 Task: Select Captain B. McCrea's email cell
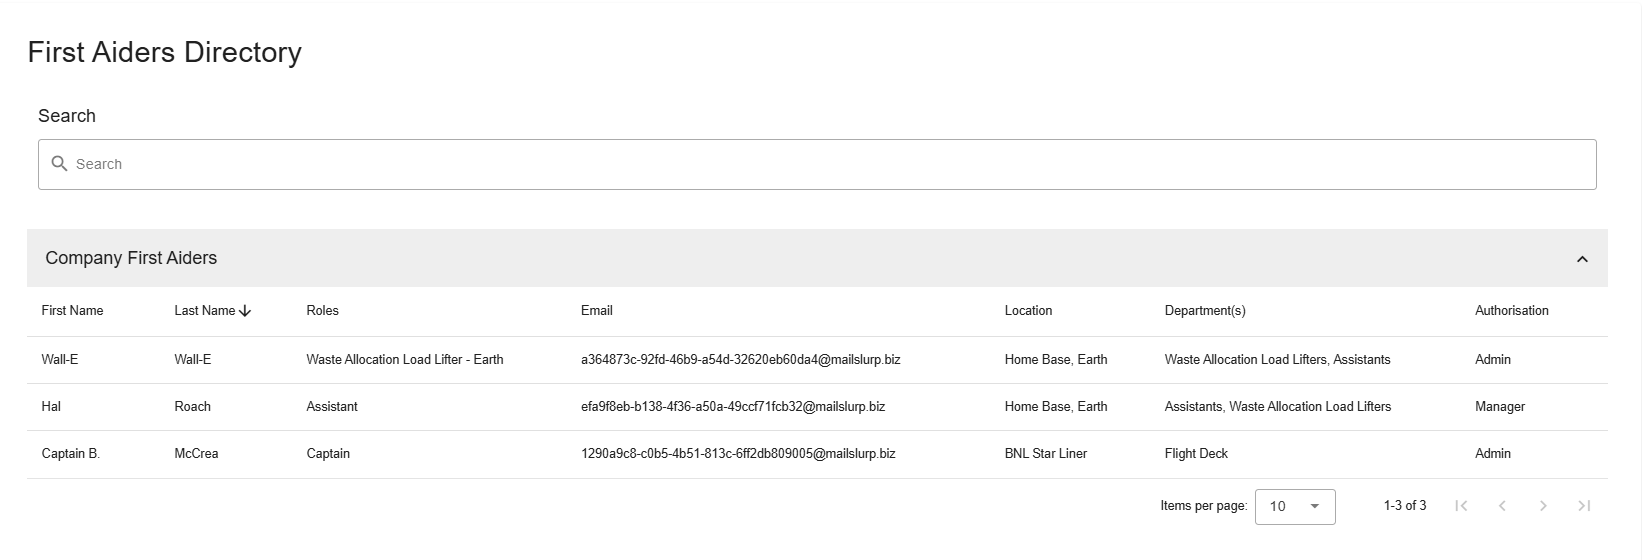pos(738,454)
